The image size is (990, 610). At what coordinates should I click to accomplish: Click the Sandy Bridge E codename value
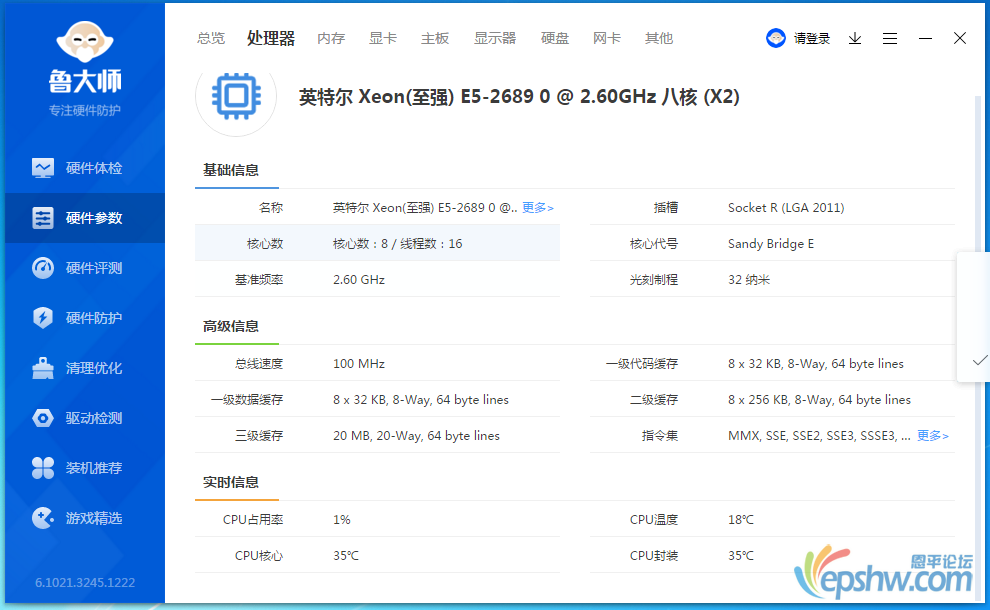click(771, 244)
